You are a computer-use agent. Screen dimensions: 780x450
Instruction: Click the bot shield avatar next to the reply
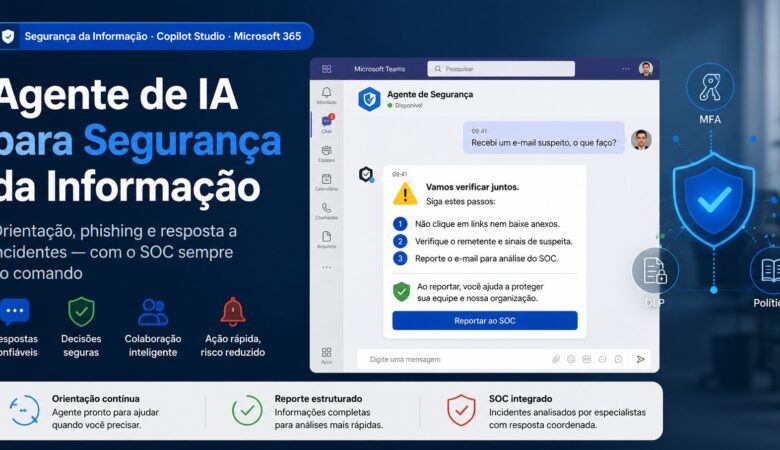(366, 174)
